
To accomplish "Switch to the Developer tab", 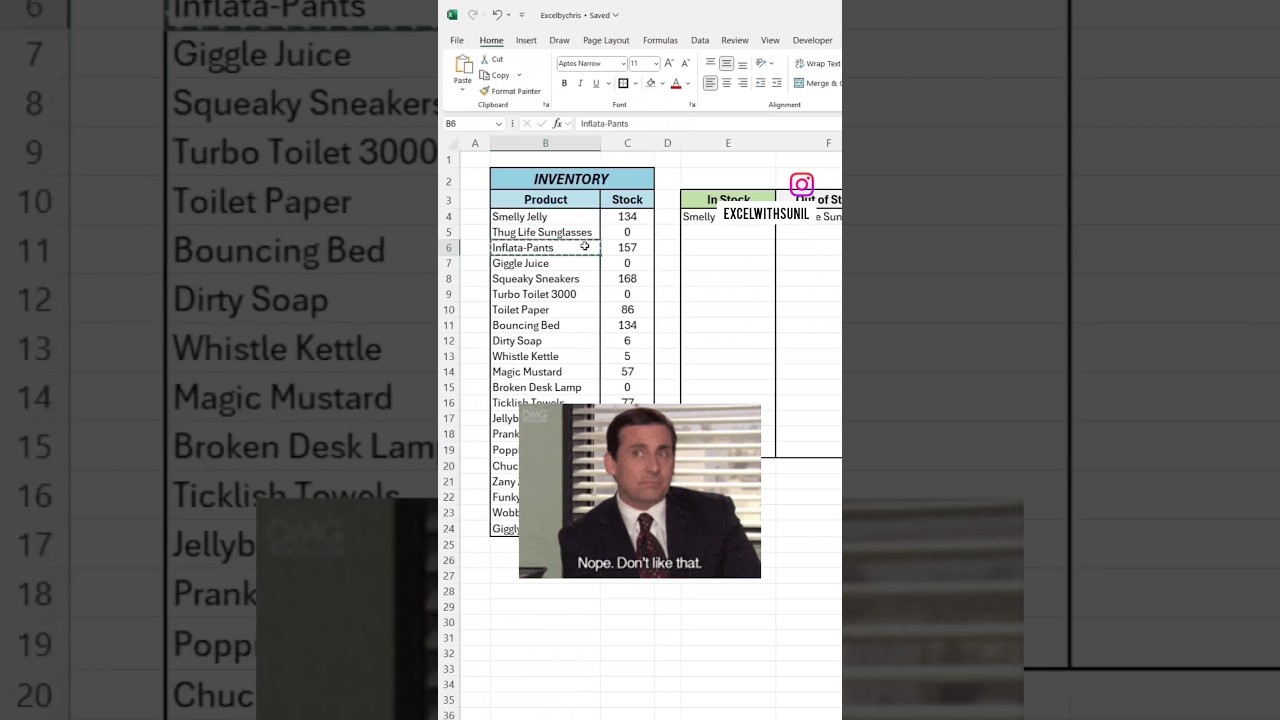I will 813,40.
